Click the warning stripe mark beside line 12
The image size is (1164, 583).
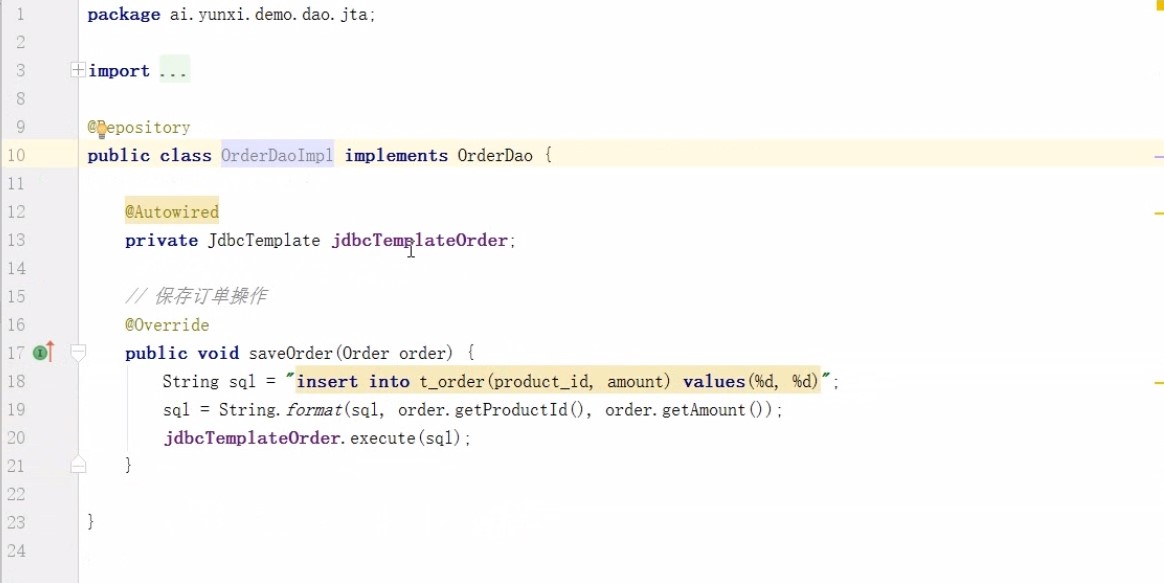[x=1159, y=213]
